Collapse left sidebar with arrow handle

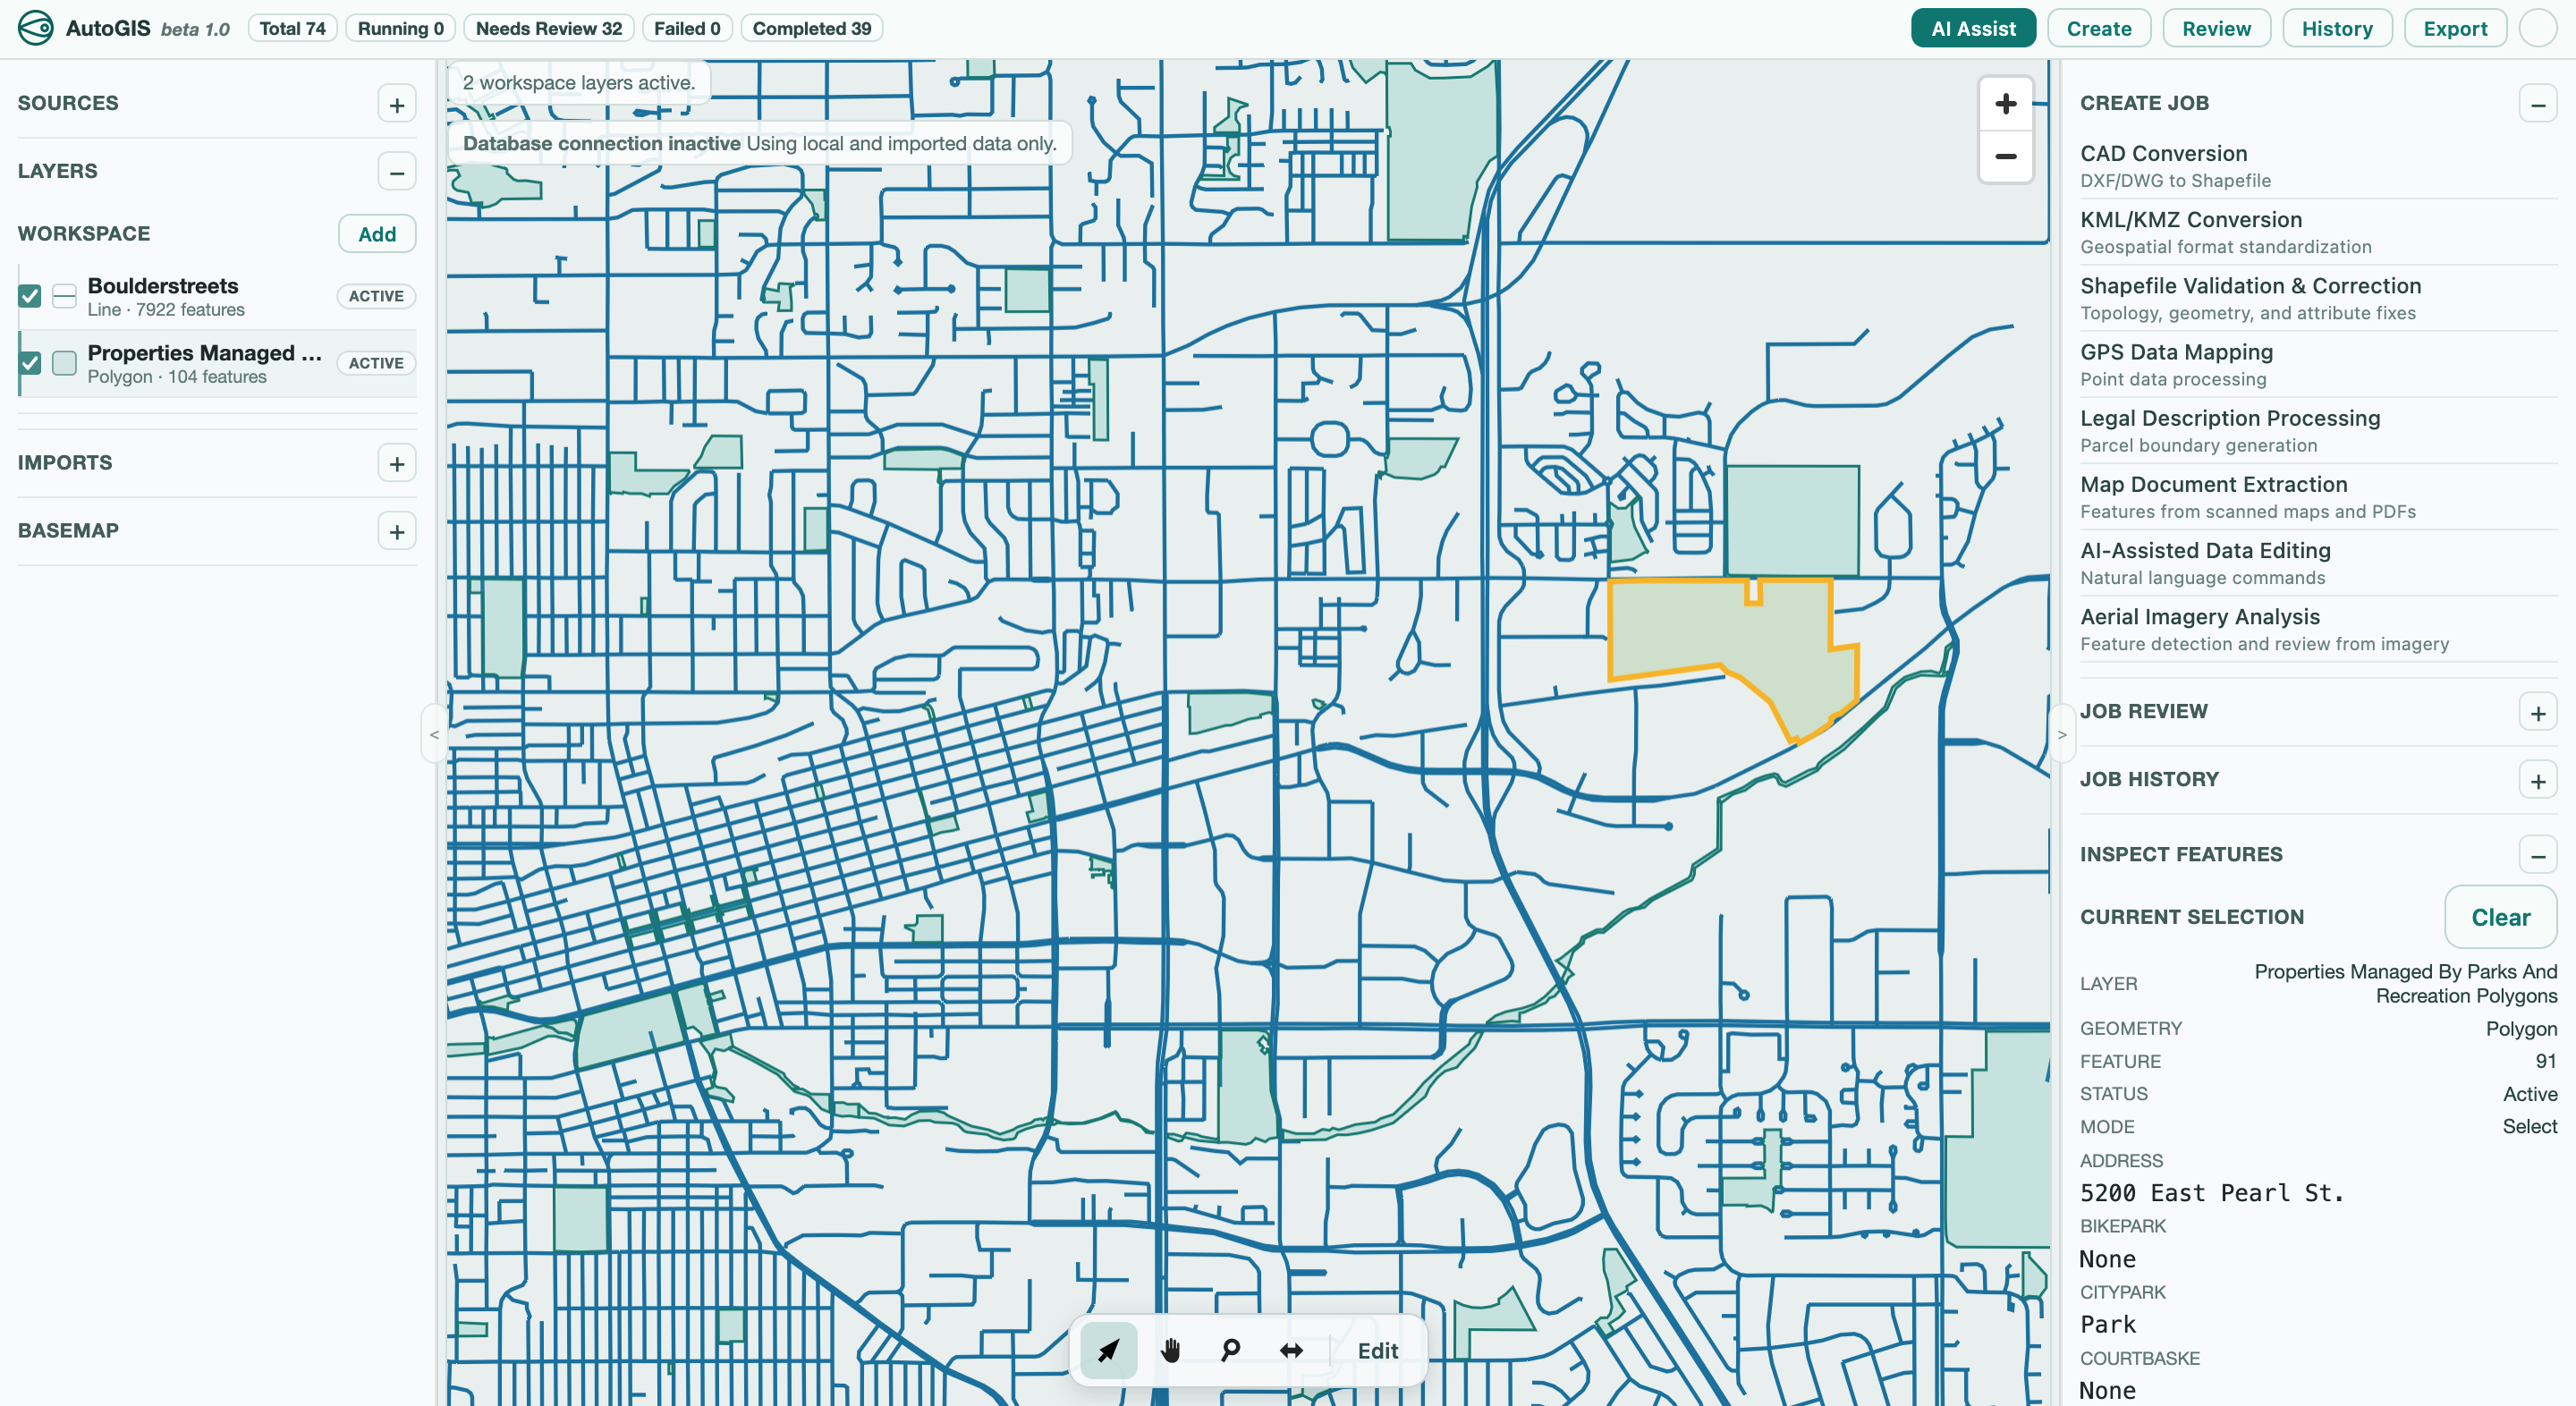tap(434, 734)
